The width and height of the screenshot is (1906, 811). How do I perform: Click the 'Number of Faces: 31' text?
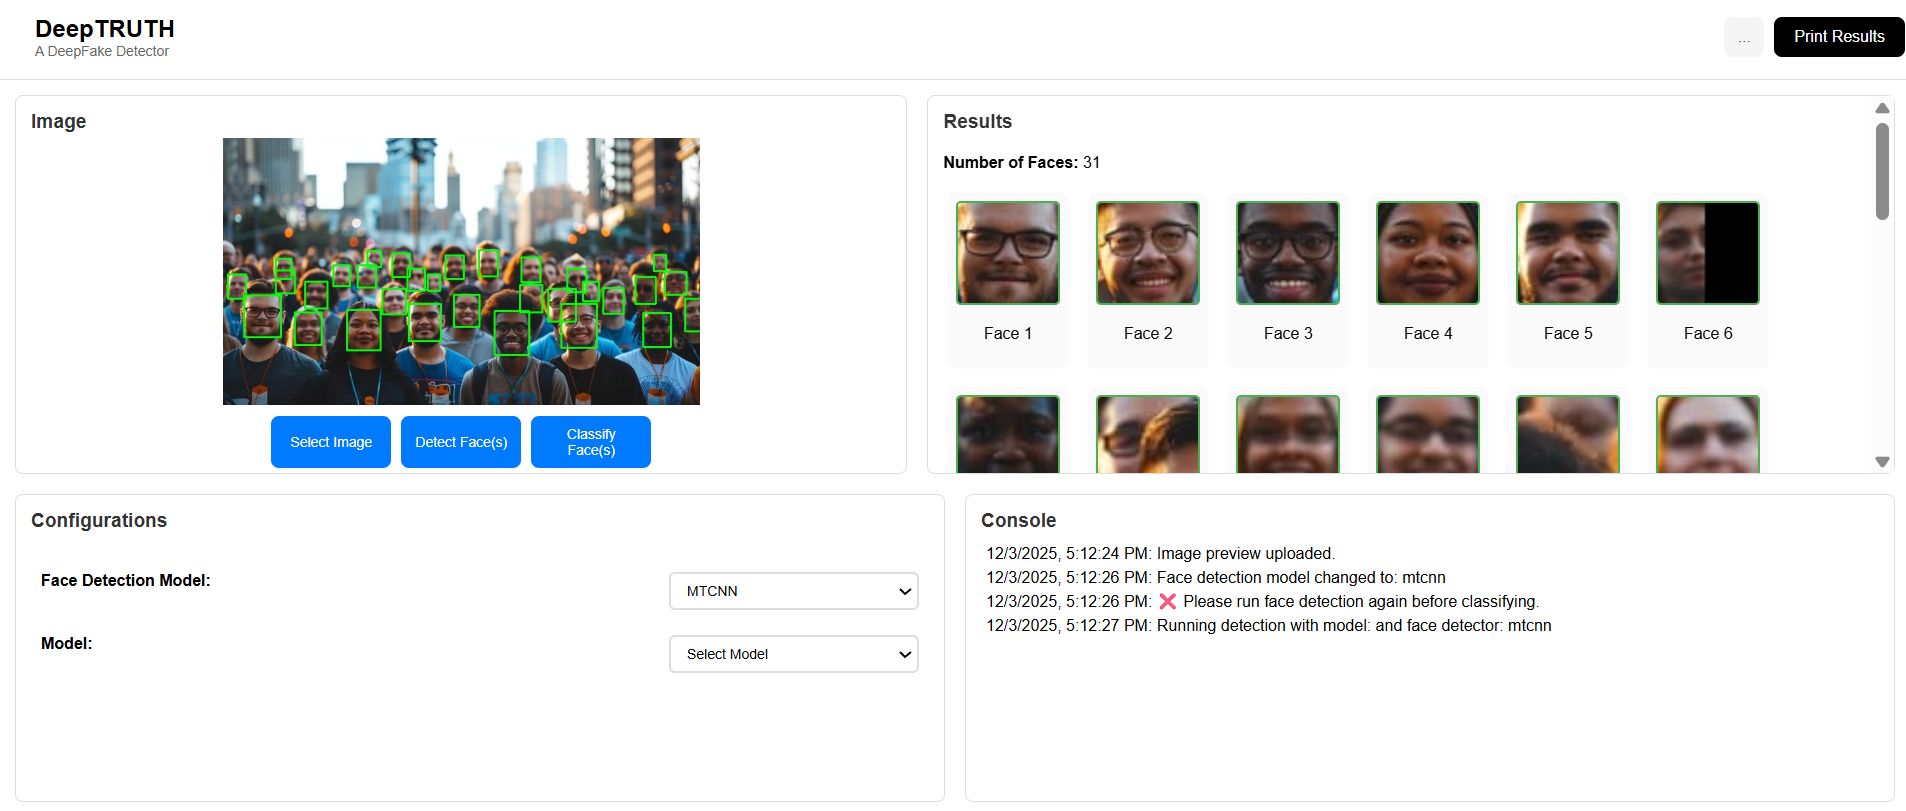(1022, 162)
